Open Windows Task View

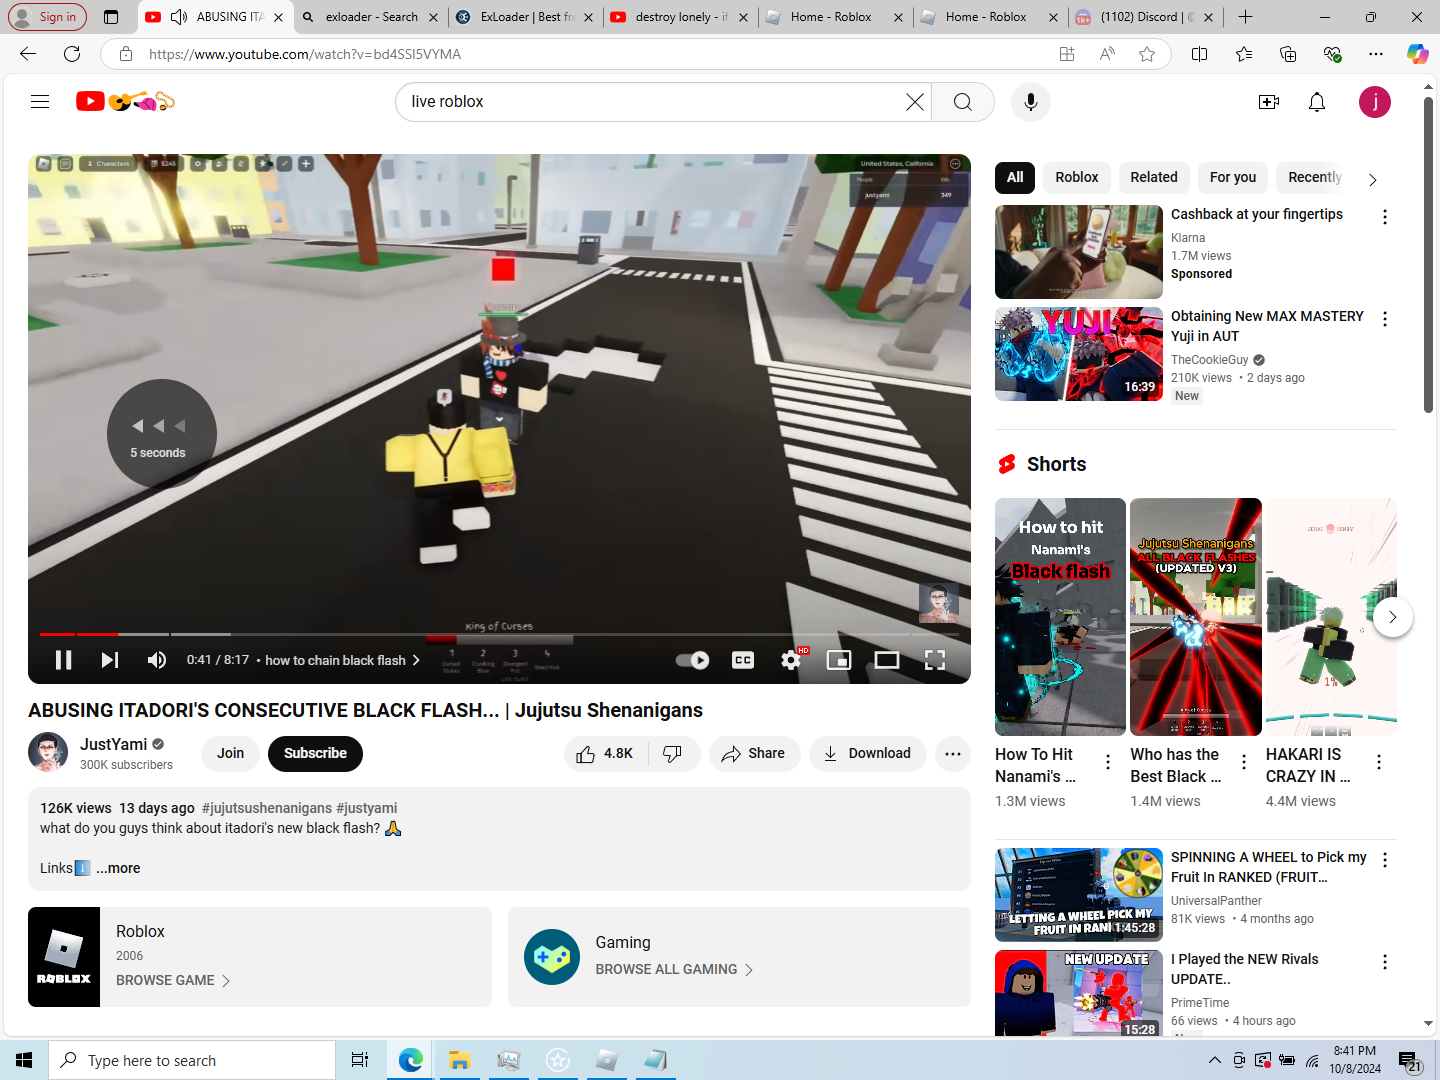[x=360, y=1060]
